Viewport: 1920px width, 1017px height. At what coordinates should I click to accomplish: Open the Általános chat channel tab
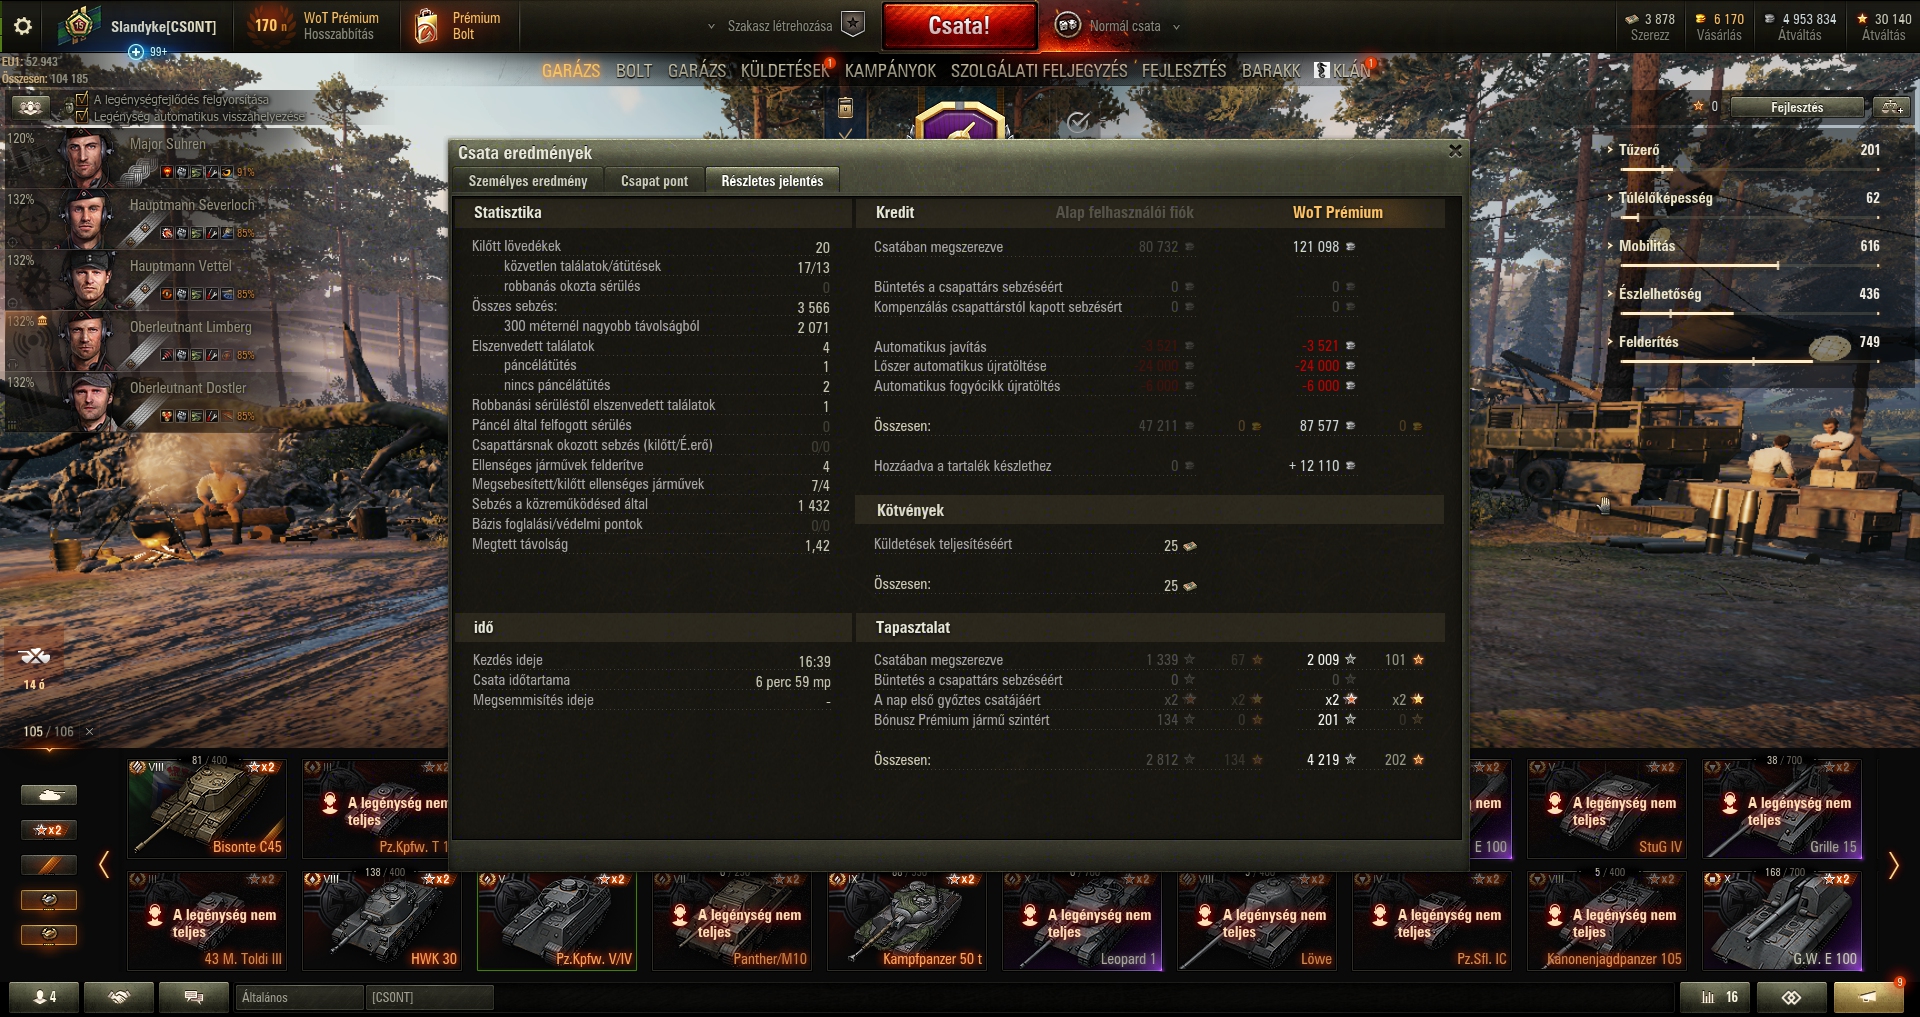pos(299,997)
